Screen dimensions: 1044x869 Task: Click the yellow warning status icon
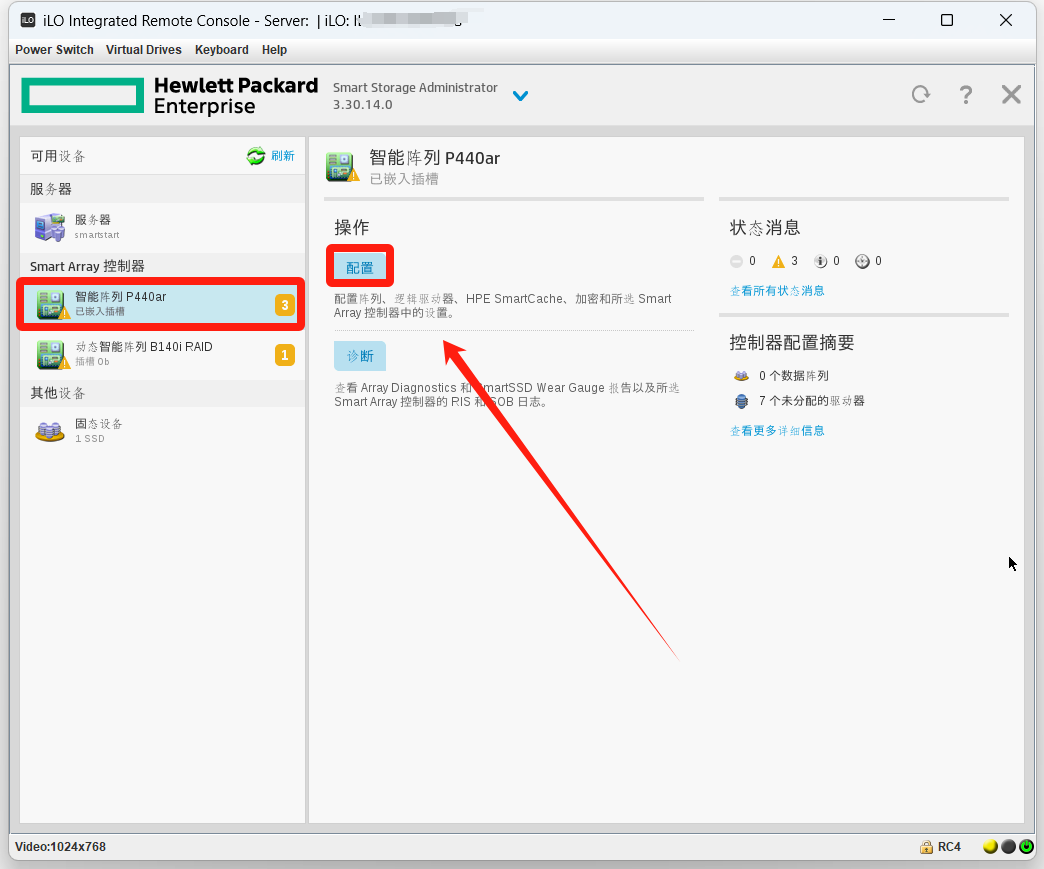point(778,262)
